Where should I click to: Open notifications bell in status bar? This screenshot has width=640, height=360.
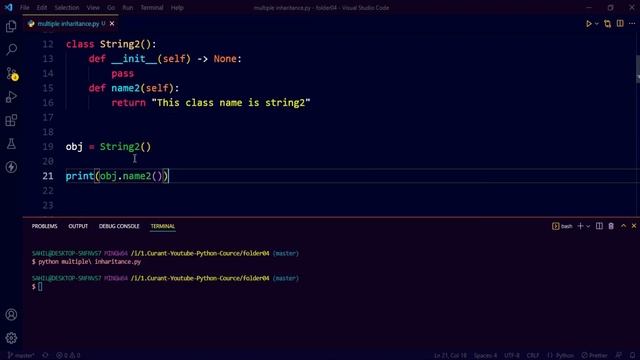click(632, 356)
